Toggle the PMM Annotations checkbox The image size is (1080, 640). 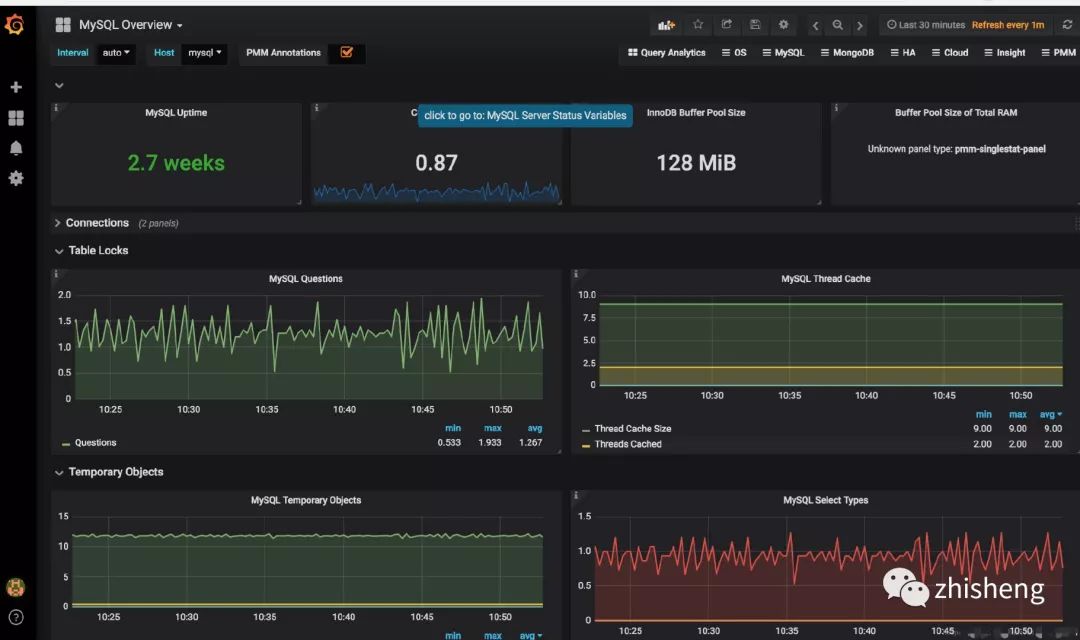tap(346, 52)
